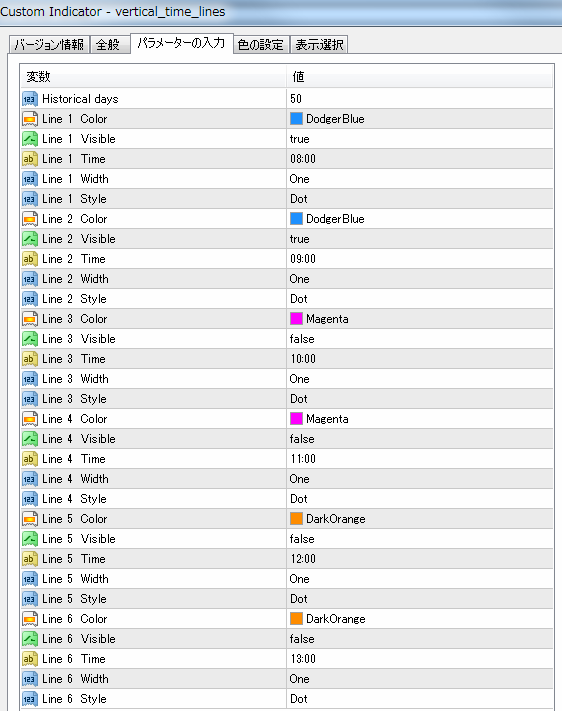Select the Line 4 Time string icon
This screenshot has height=711, width=562.
tap(29, 459)
